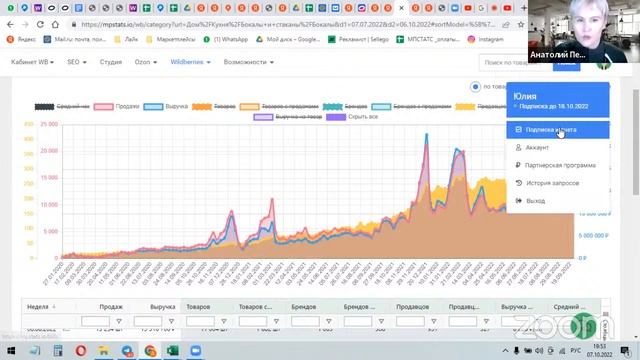Open the browser home page icon
640x360 pixels.
point(55,24)
